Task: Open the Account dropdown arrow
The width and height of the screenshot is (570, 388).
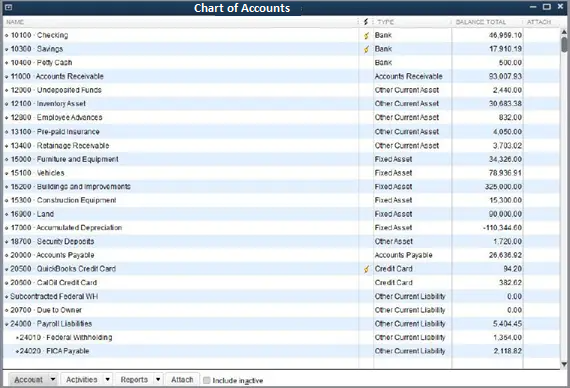Action: [53, 379]
